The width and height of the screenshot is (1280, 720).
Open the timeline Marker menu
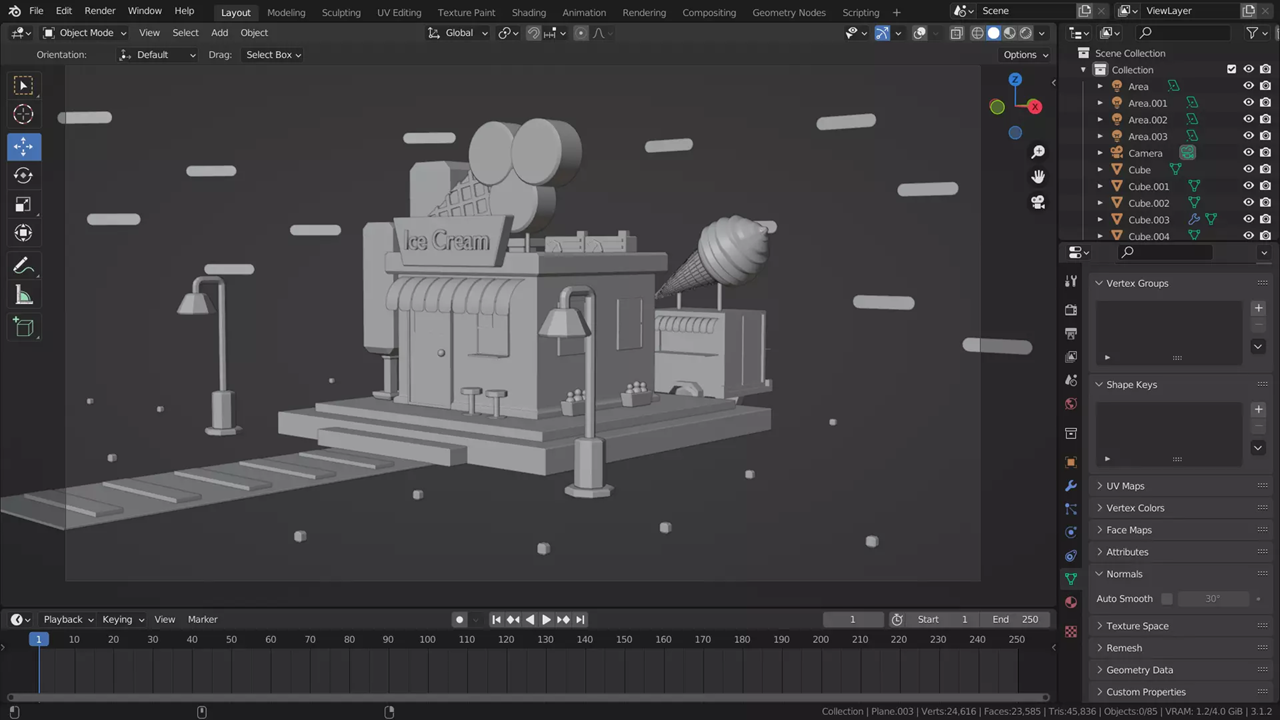coord(203,620)
